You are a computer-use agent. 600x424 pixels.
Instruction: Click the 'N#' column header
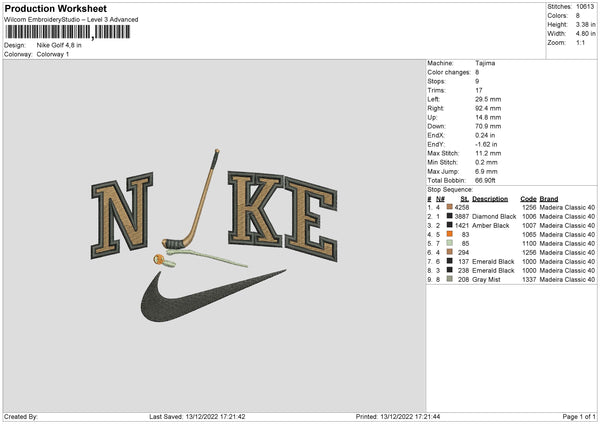coord(440,199)
